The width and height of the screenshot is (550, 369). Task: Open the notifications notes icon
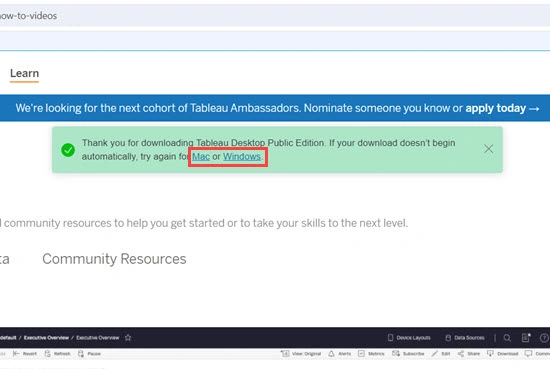tap(526, 337)
